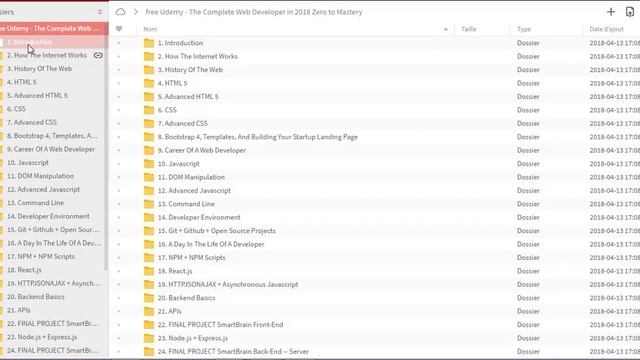Open 22. FINAL PROJECT SmartBrain Front-End folder
The height and width of the screenshot is (360, 640).
pos(220,325)
